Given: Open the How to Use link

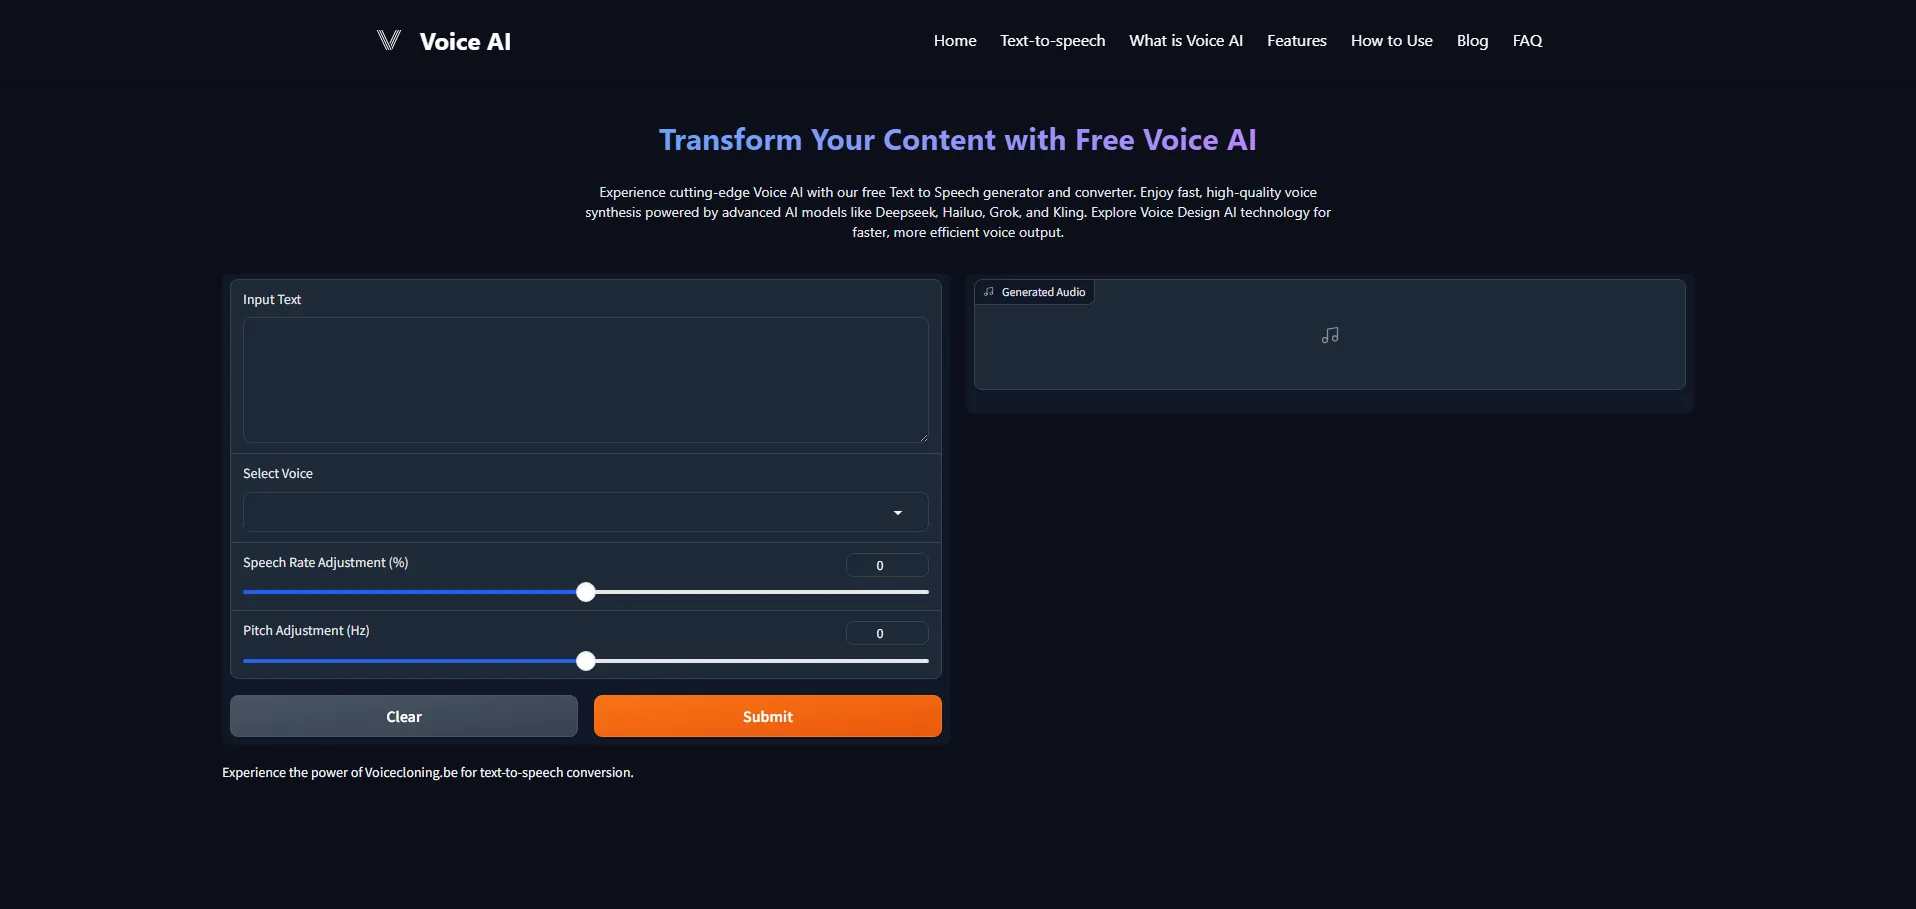Looking at the screenshot, I should [1391, 41].
